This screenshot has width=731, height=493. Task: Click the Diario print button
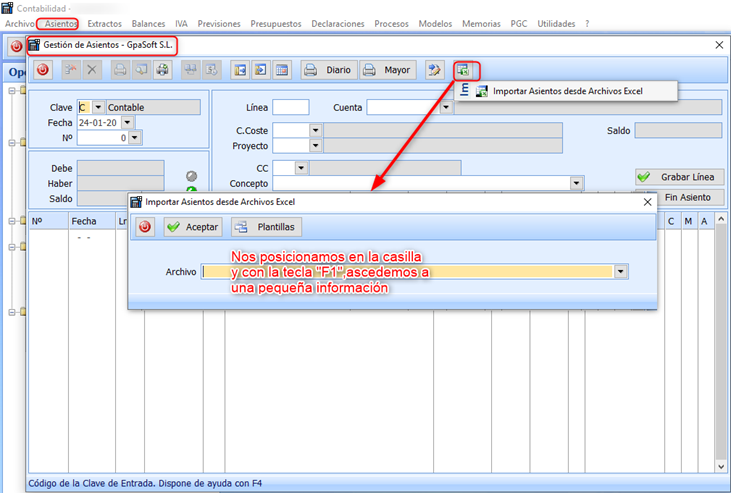(328, 70)
